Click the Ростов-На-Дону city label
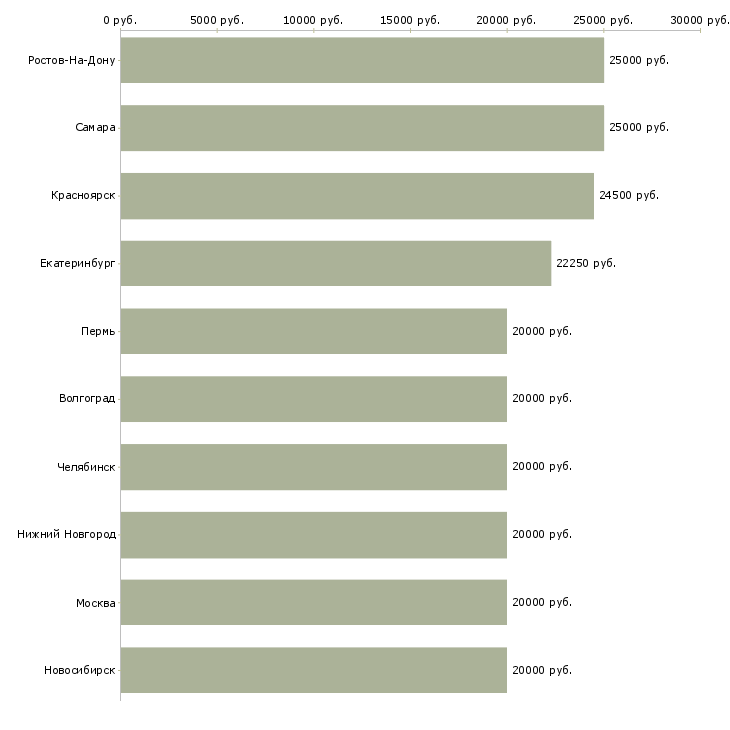730x730 pixels. 72,60
